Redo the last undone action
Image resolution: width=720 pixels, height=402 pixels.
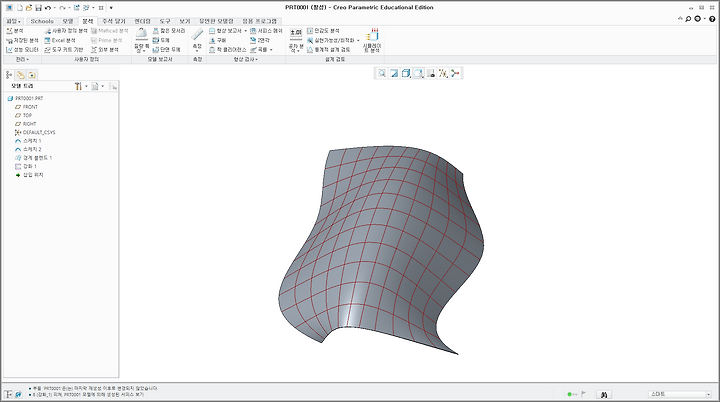coord(62,8)
